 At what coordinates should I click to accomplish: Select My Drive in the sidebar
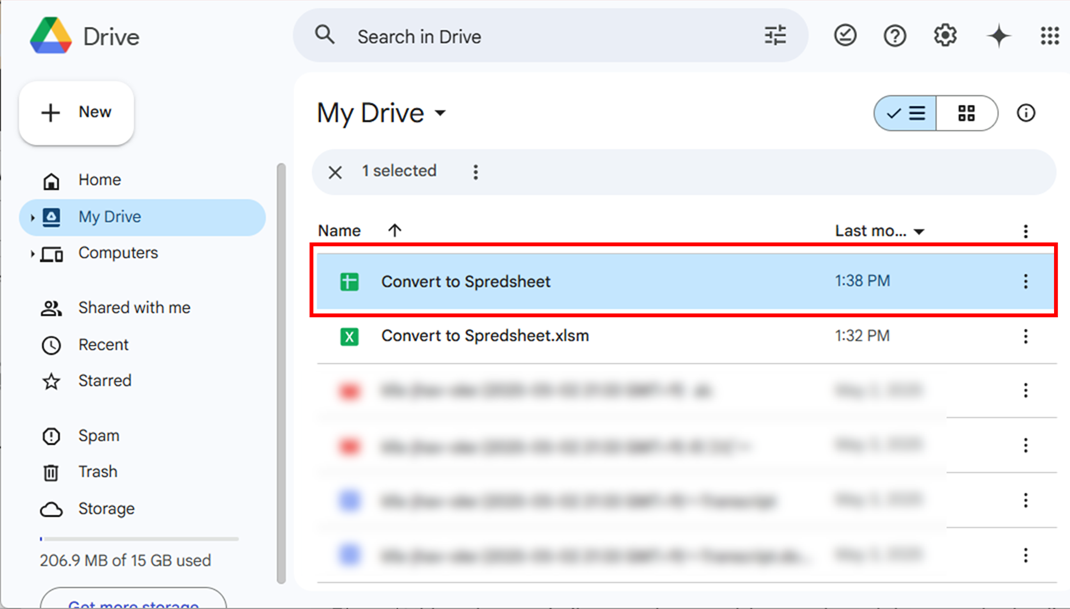143,217
